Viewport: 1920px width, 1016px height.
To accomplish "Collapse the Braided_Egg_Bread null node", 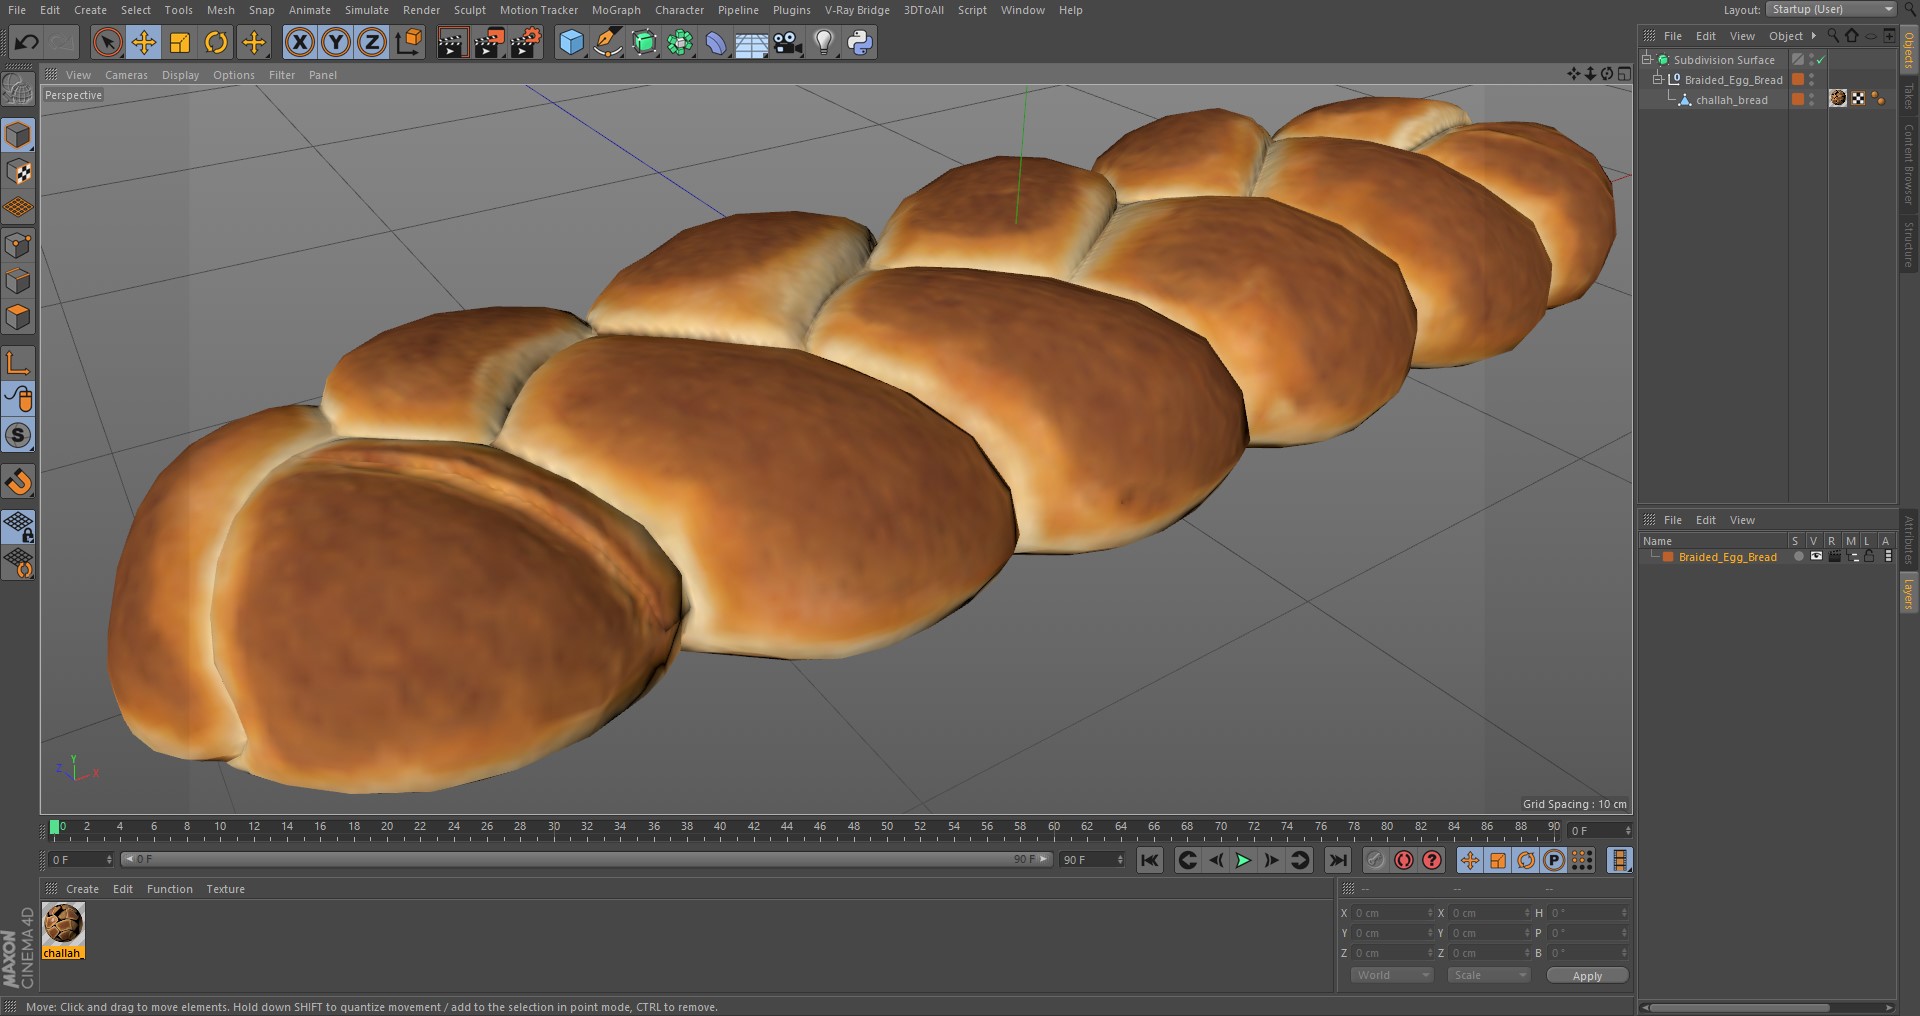I will click(1657, 79).
